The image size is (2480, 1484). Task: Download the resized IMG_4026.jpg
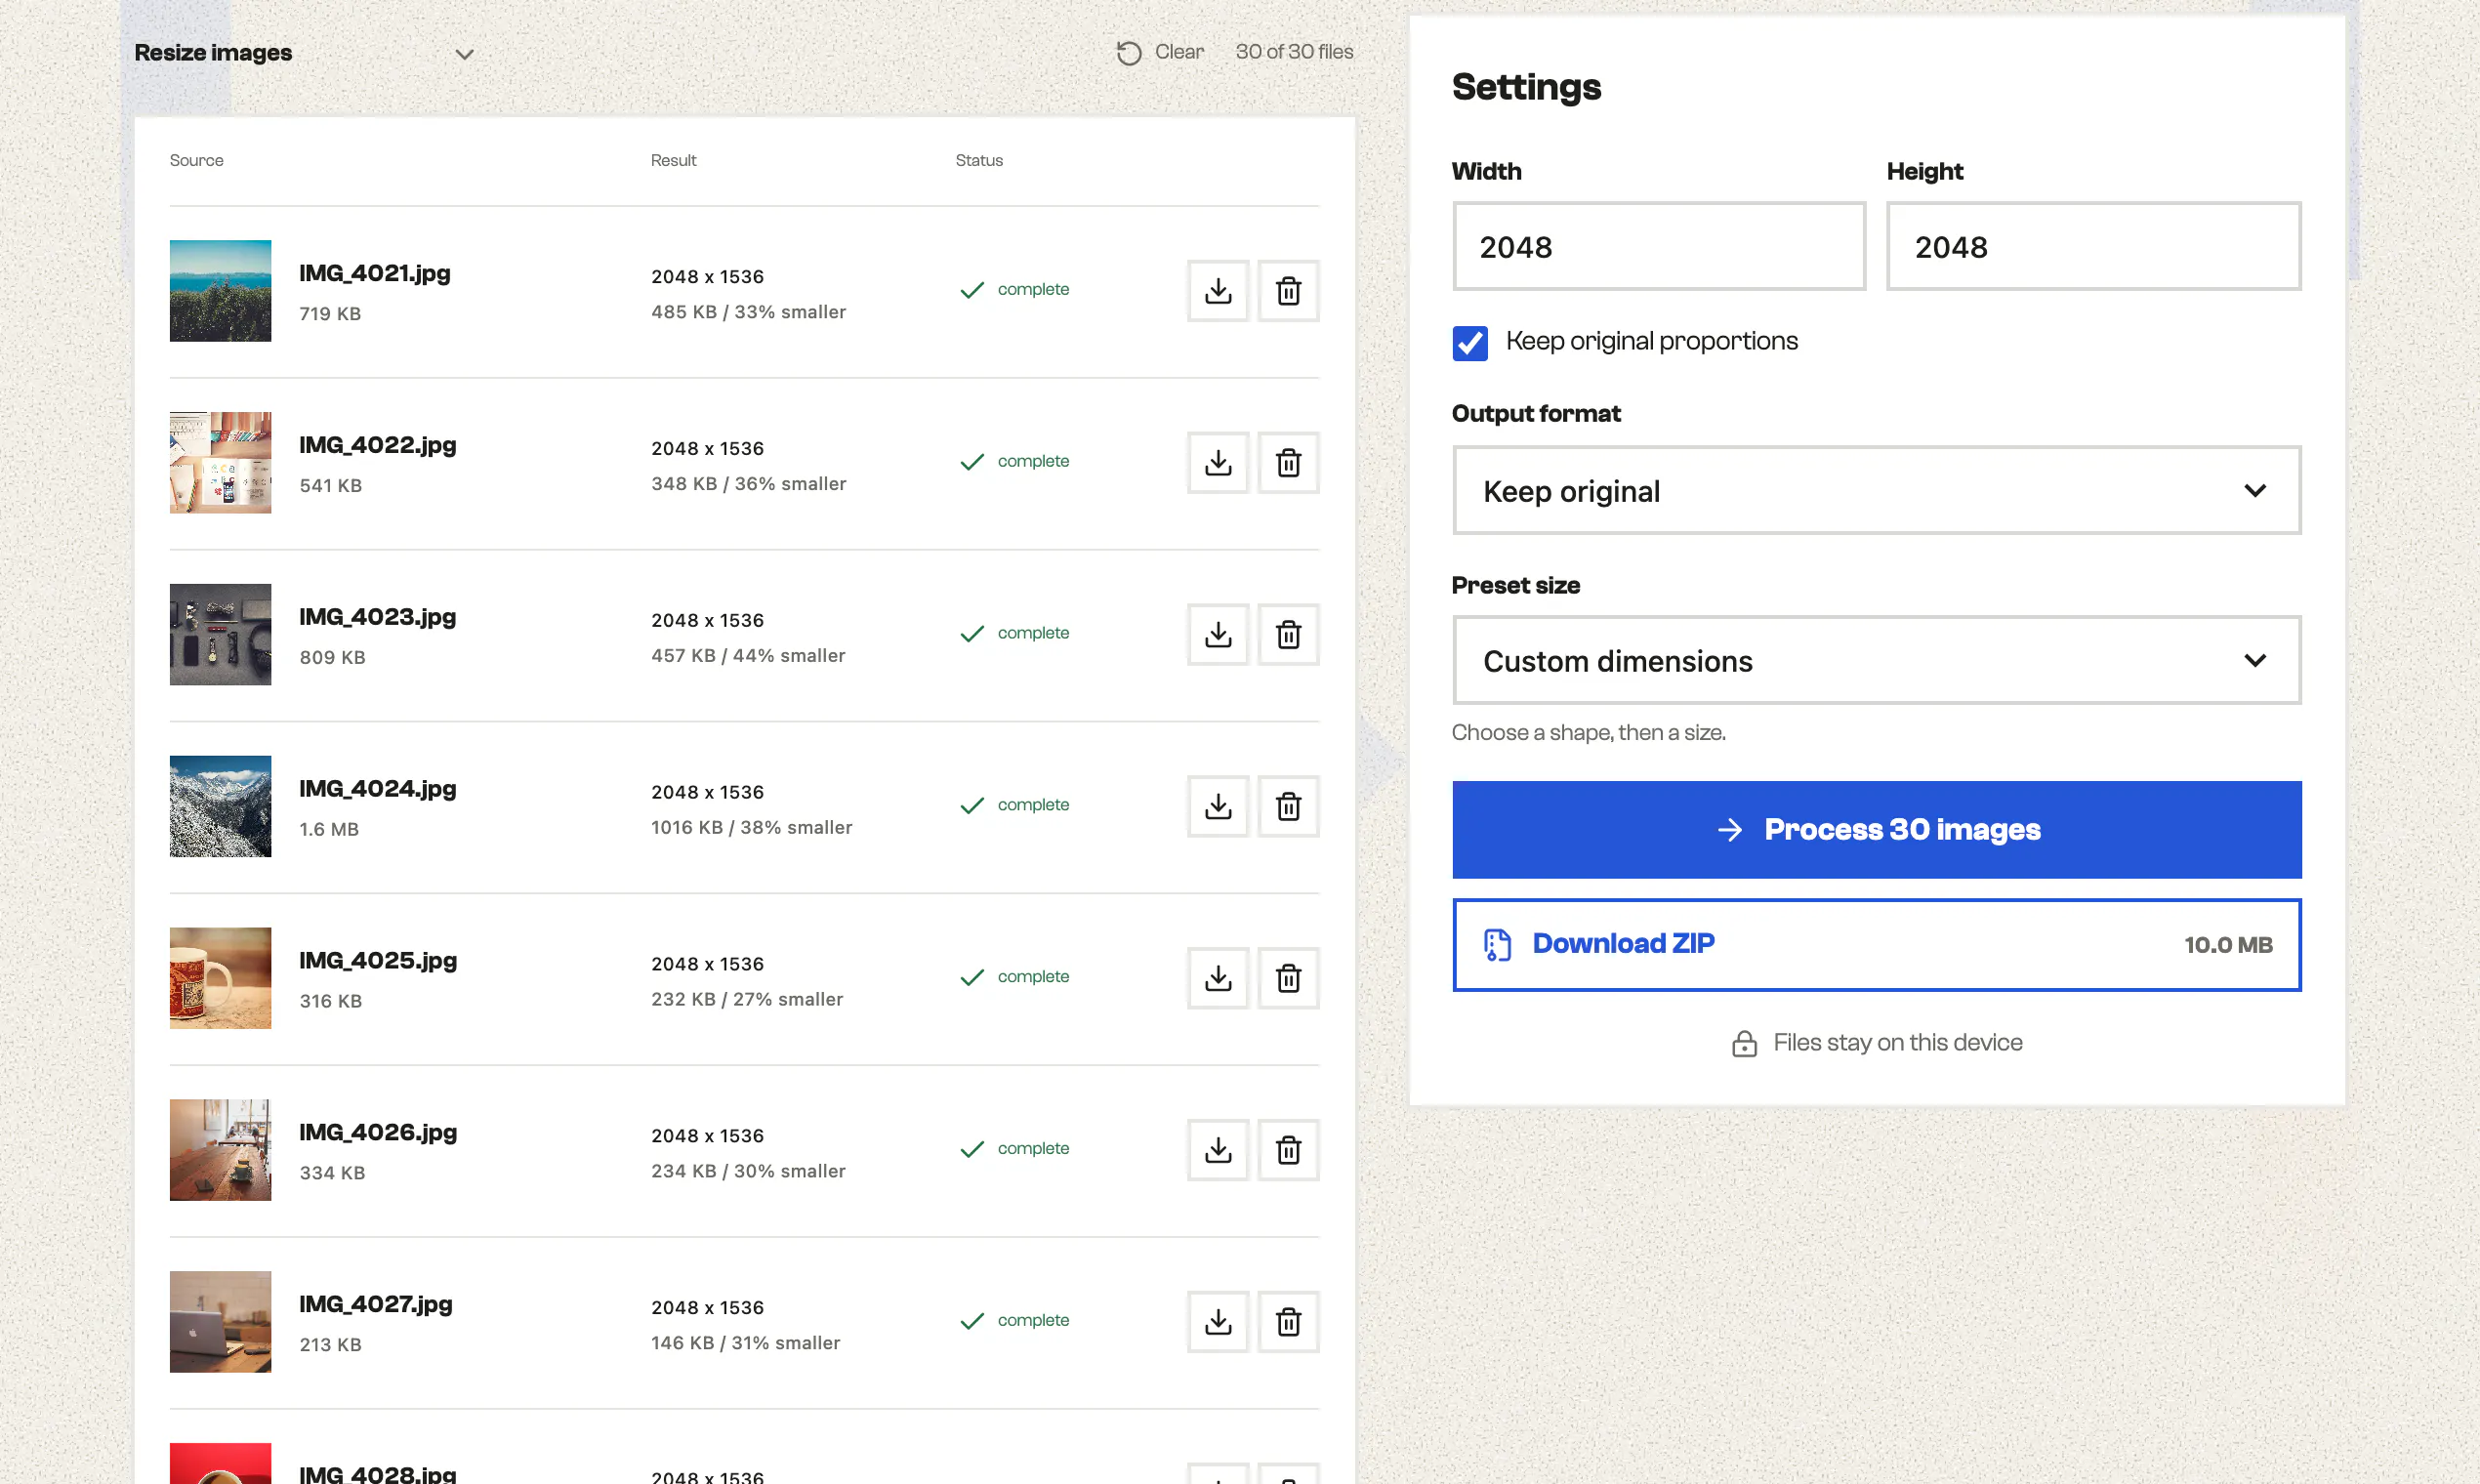tap(1217, 1151)
